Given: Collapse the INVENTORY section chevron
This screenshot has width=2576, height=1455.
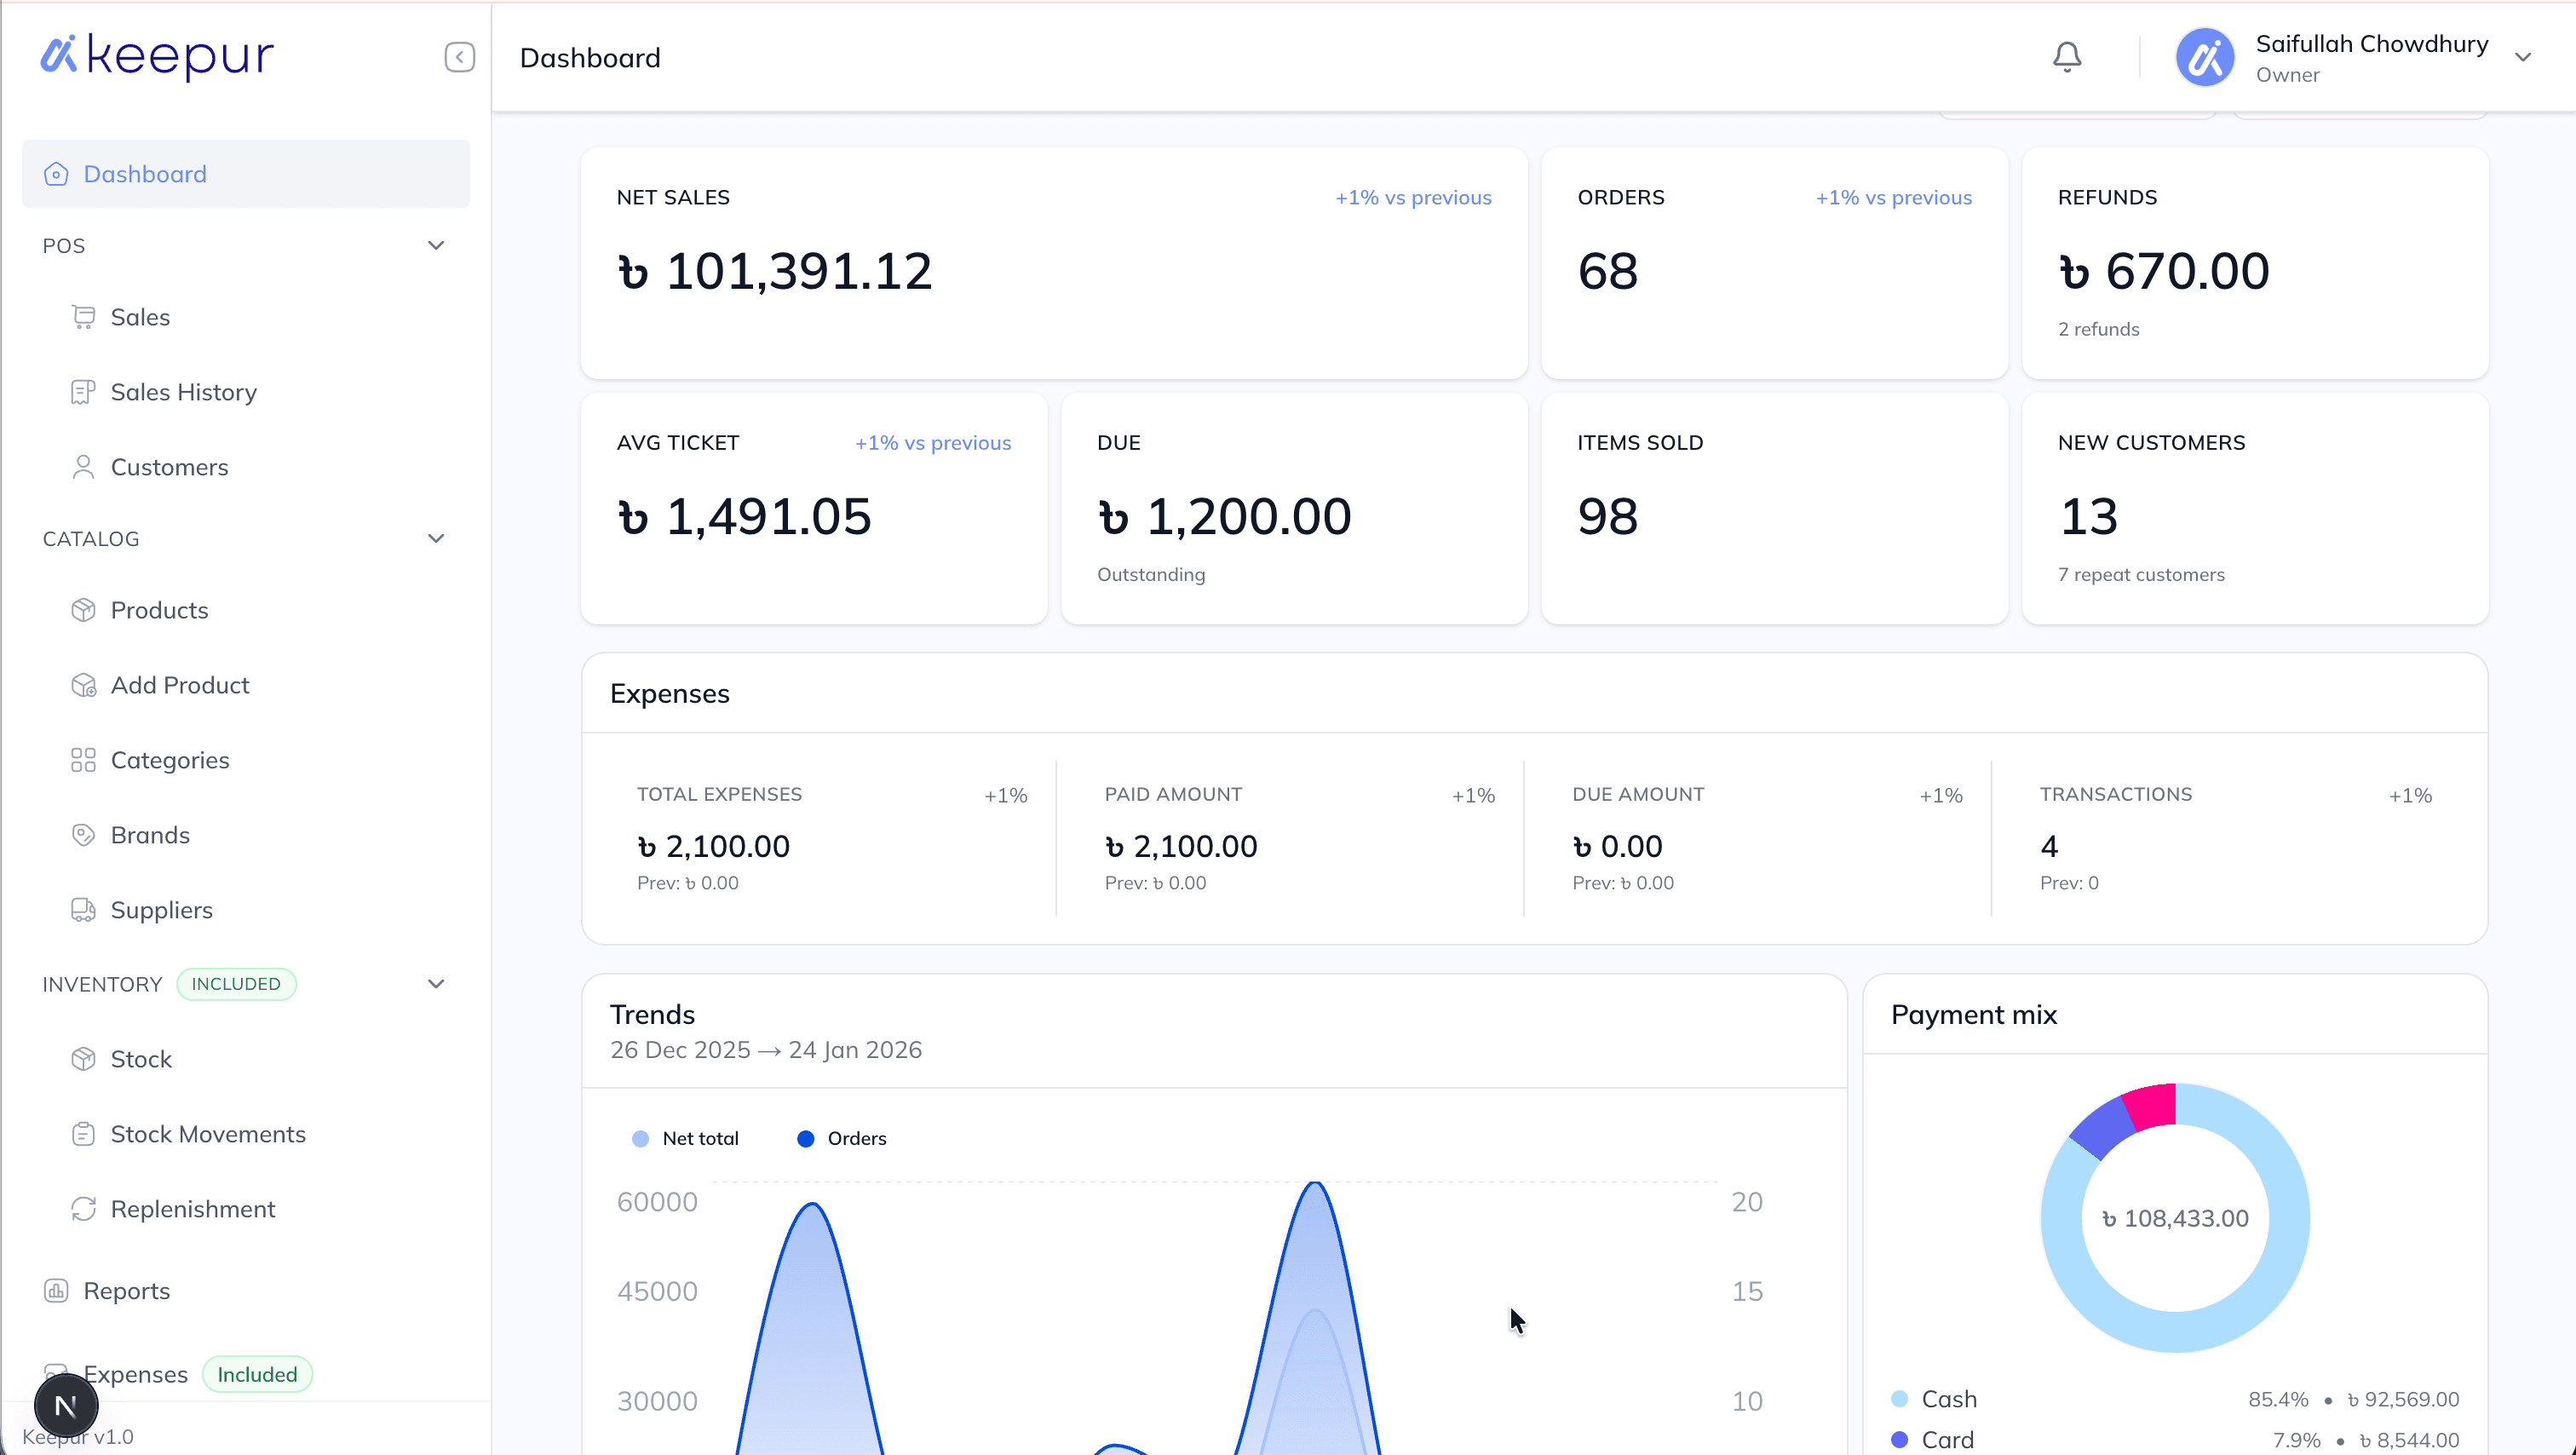Looking at the screenshot, I should pyautogui.click(x=436, y=984).
